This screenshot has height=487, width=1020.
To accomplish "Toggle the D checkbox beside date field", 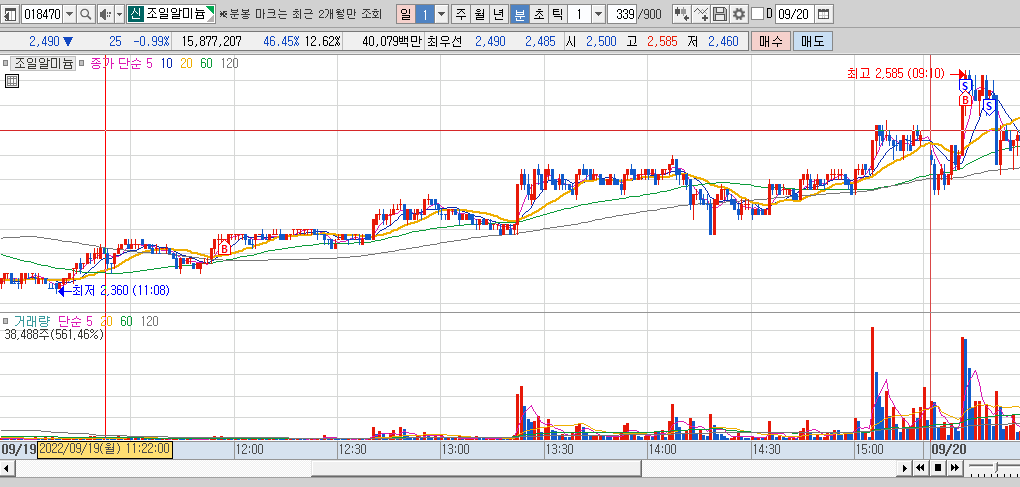I will click(x=757, y=14).
